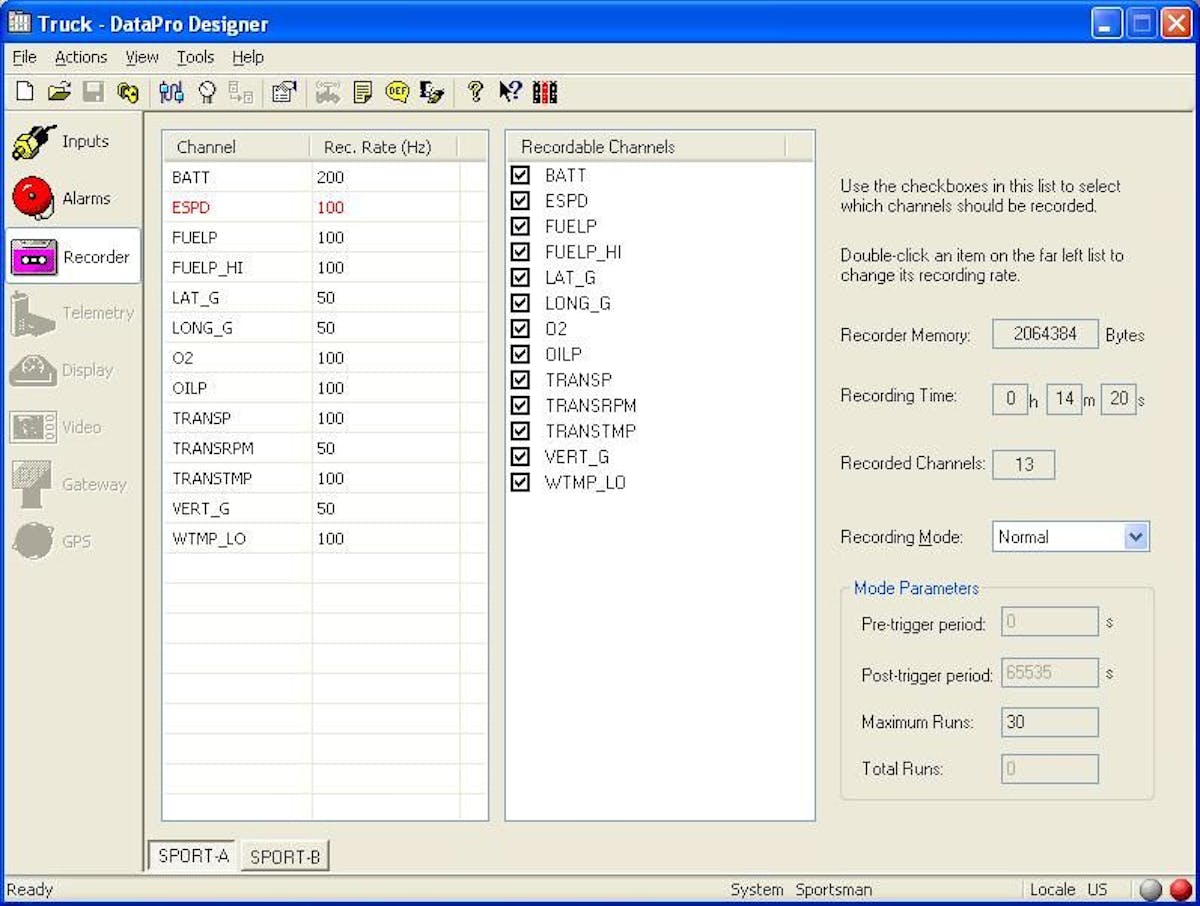Screen dimensions: 1200x906
Task: Click the Rec. Rate (Hz) column header
Action: 378,147
